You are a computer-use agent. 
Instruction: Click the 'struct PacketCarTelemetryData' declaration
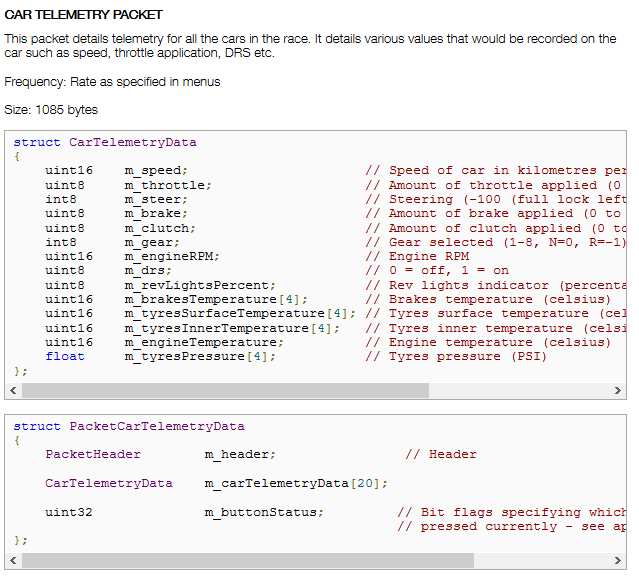tap(129, 426)
